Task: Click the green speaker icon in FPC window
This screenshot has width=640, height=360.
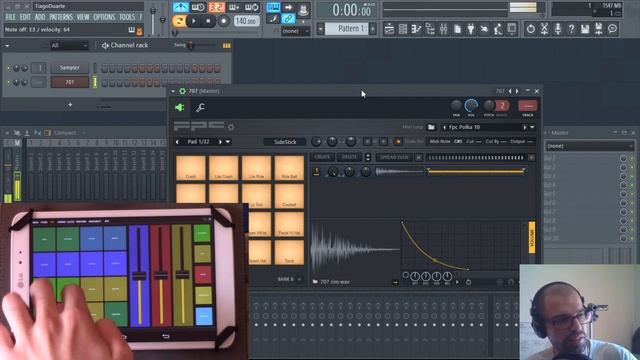Action: click(x=180, y=107)
